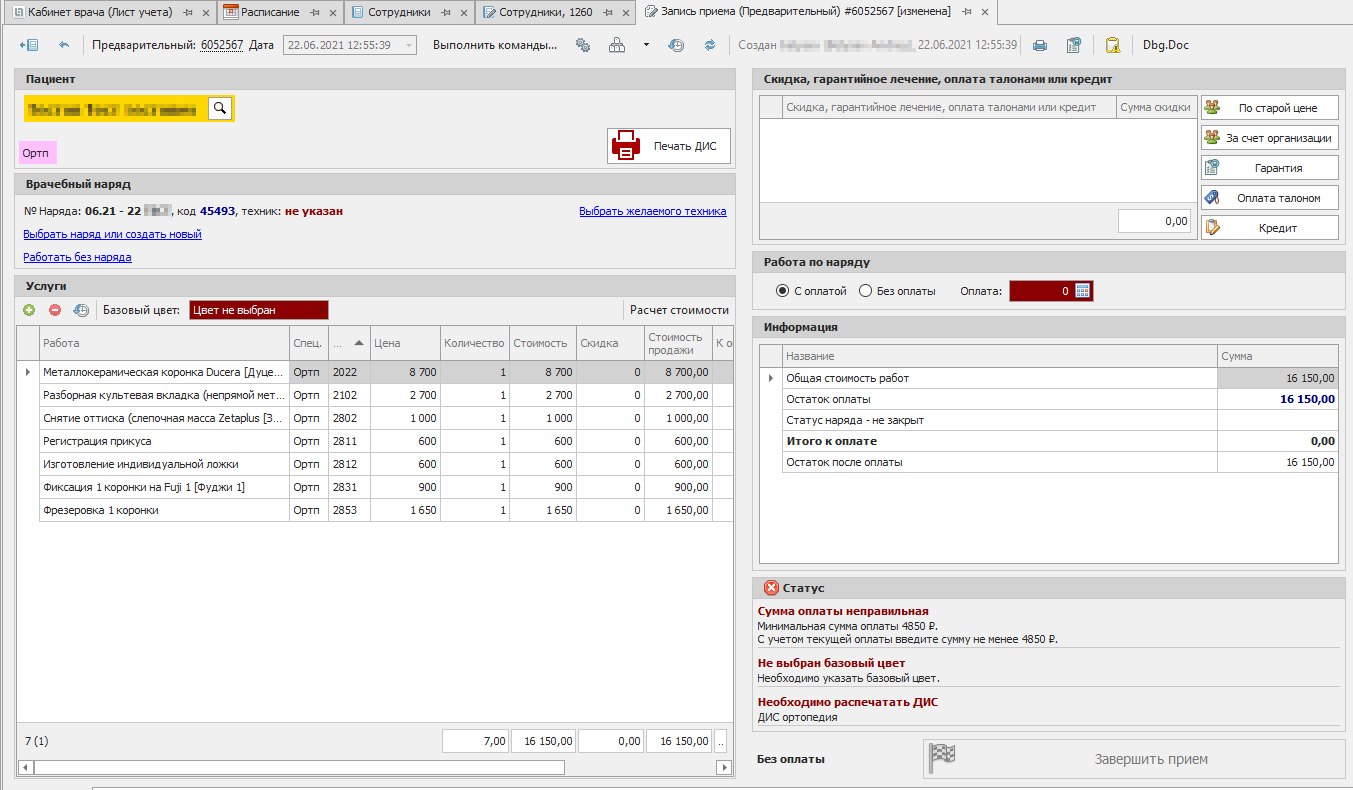Click the printer icon in top toolbar
The image size is (1353, 790).
pyautogui.click(x=1040, y=45)
